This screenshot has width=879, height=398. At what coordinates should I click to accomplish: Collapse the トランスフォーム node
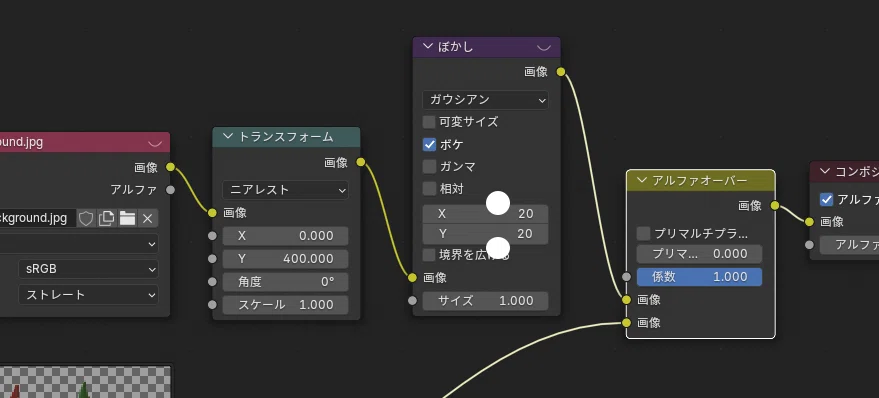[228, 136]
